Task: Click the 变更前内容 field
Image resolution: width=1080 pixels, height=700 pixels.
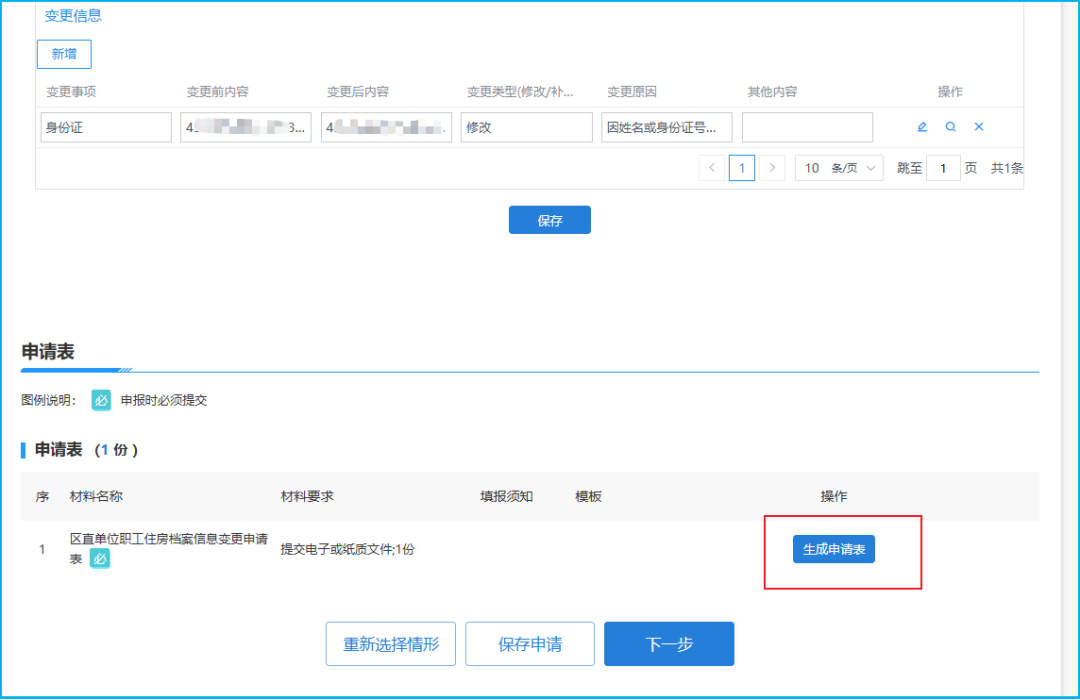Action: click(246, 127)
